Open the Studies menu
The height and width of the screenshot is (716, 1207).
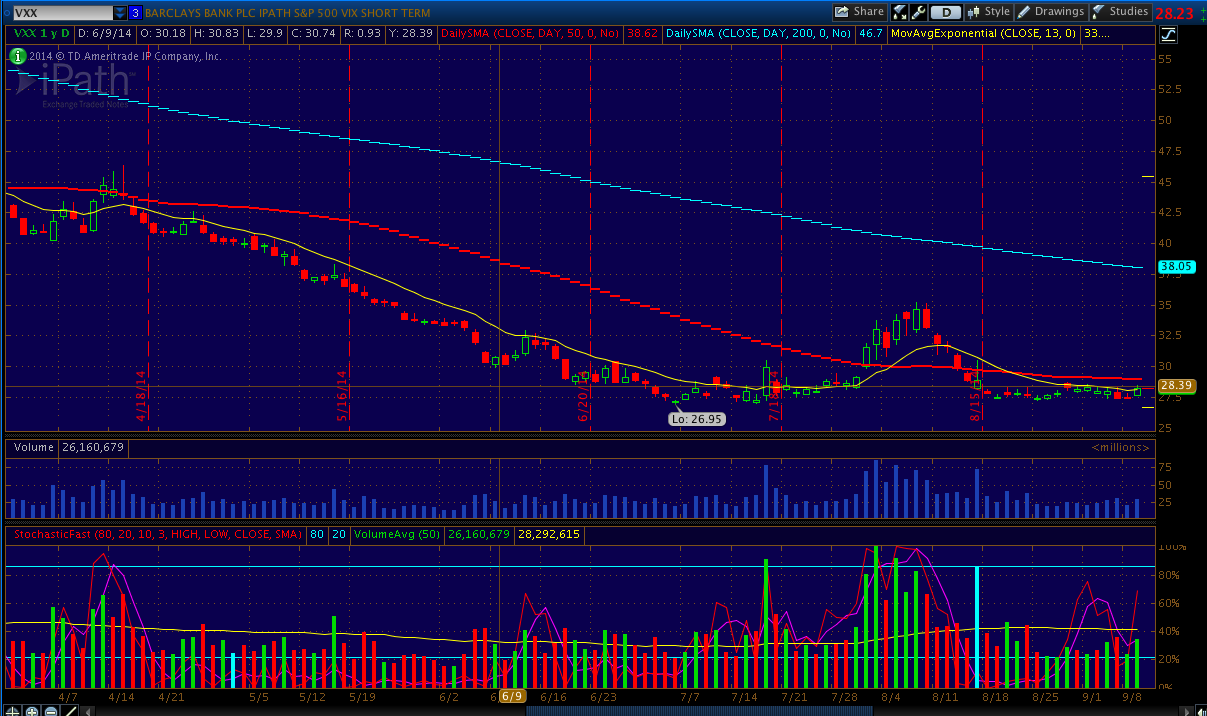tap(1120, 12)
